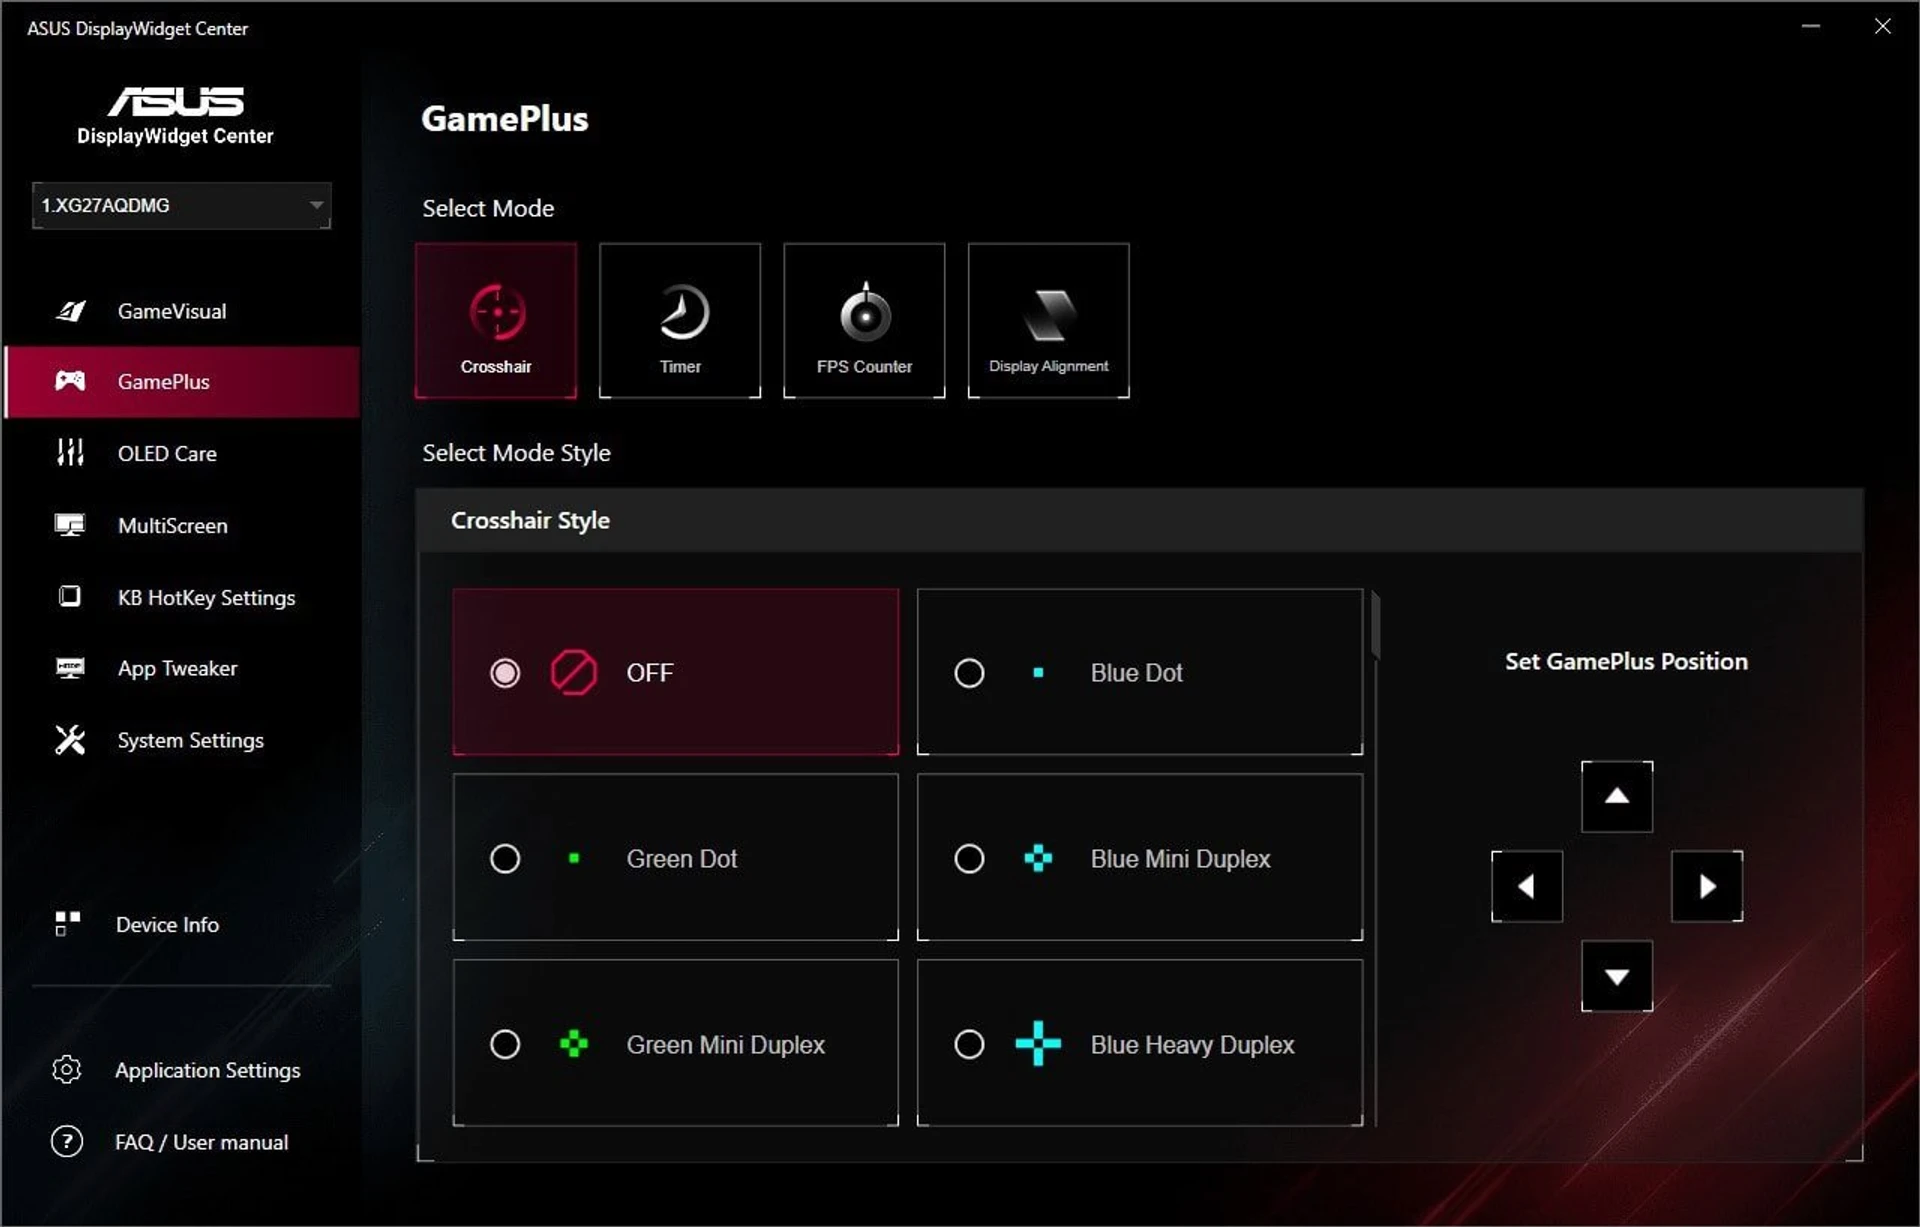Viewport: 1920px width, 1227px height.
Task: Select the Blue Mini Duplex radio button
Action: 969,858
